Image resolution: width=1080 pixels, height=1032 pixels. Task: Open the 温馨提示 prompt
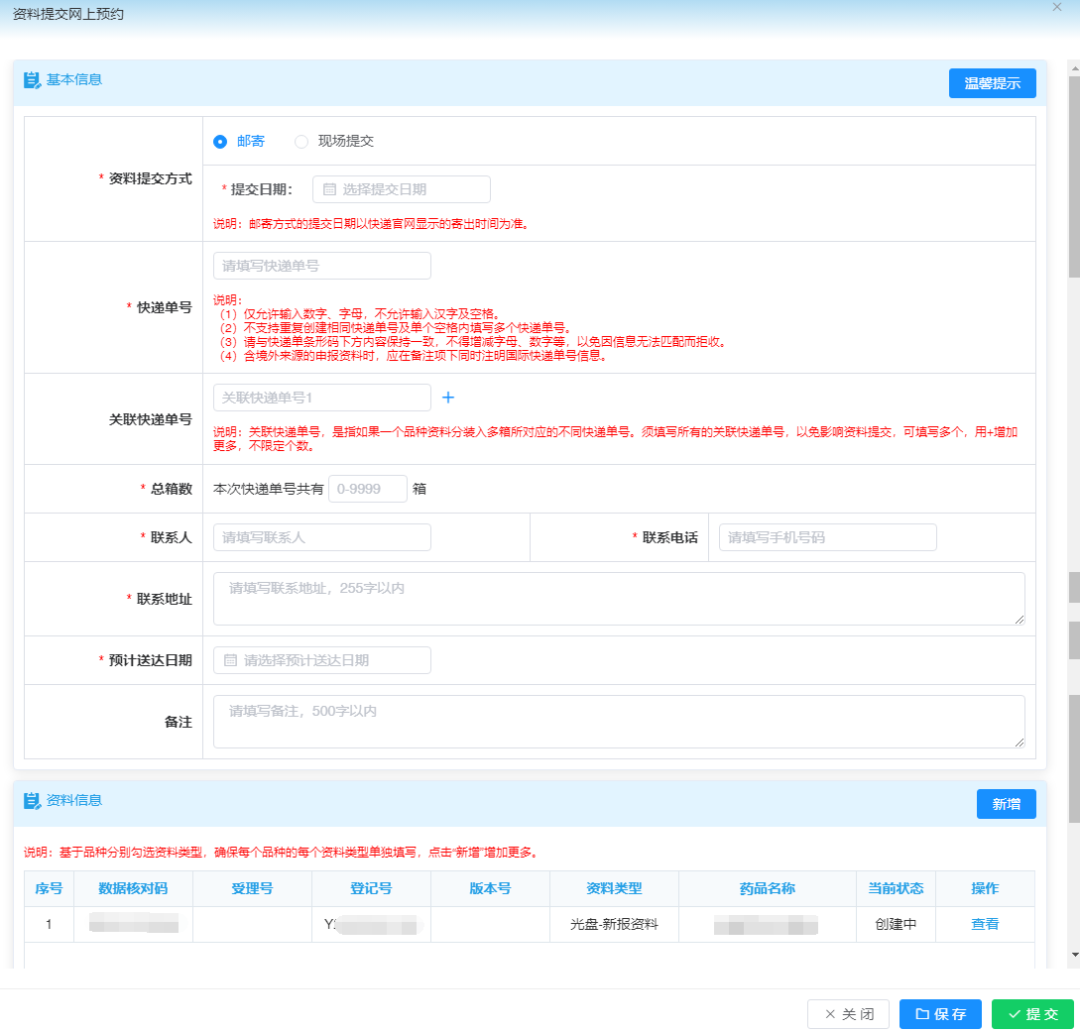[x=992, y=83]
